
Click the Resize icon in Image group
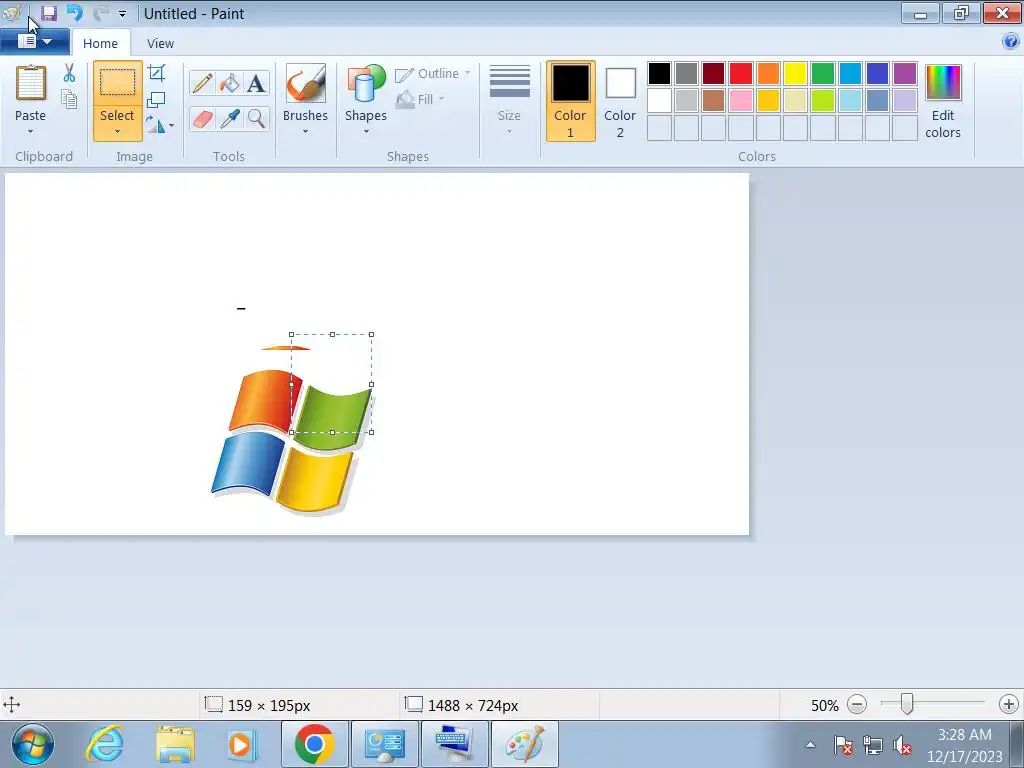tap(156, 99)
